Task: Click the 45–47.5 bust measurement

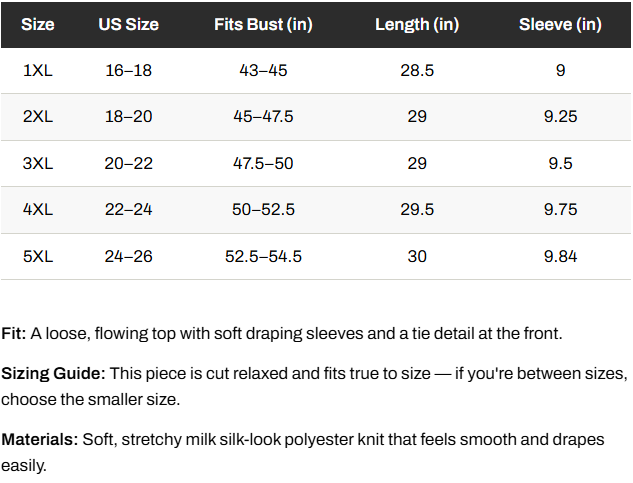Action: point(263,117)
